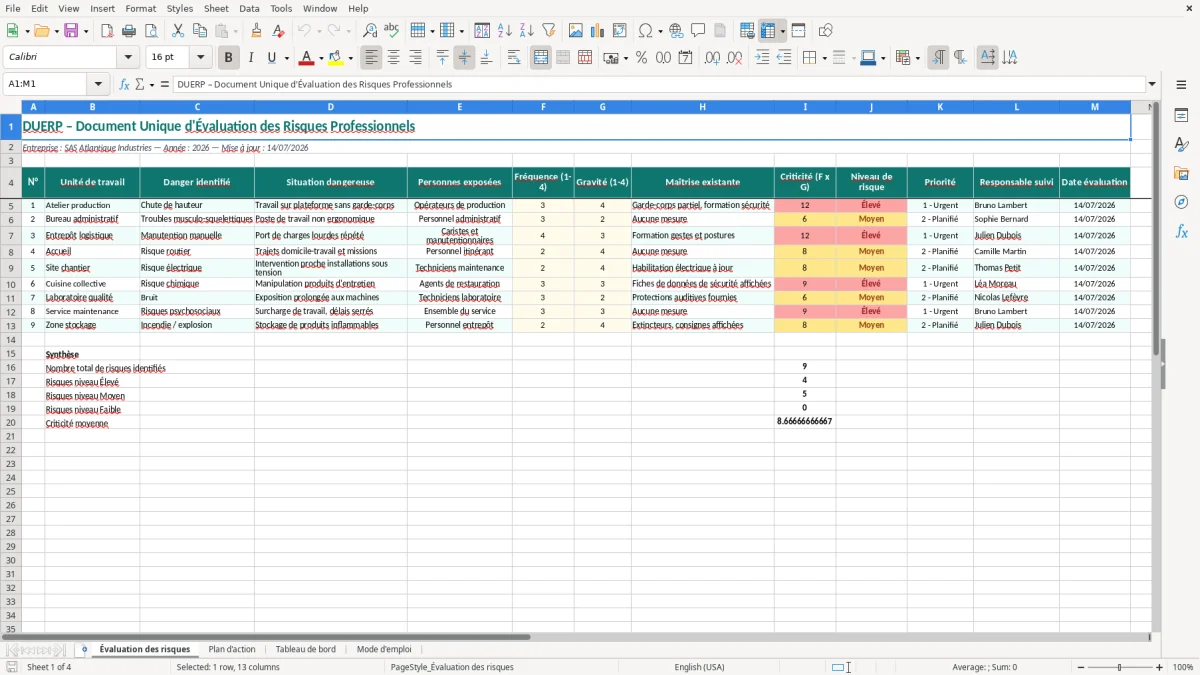Click zoom in plus button
The width and height of the screenshot is (1200, 675).
tap(1159, 667)
